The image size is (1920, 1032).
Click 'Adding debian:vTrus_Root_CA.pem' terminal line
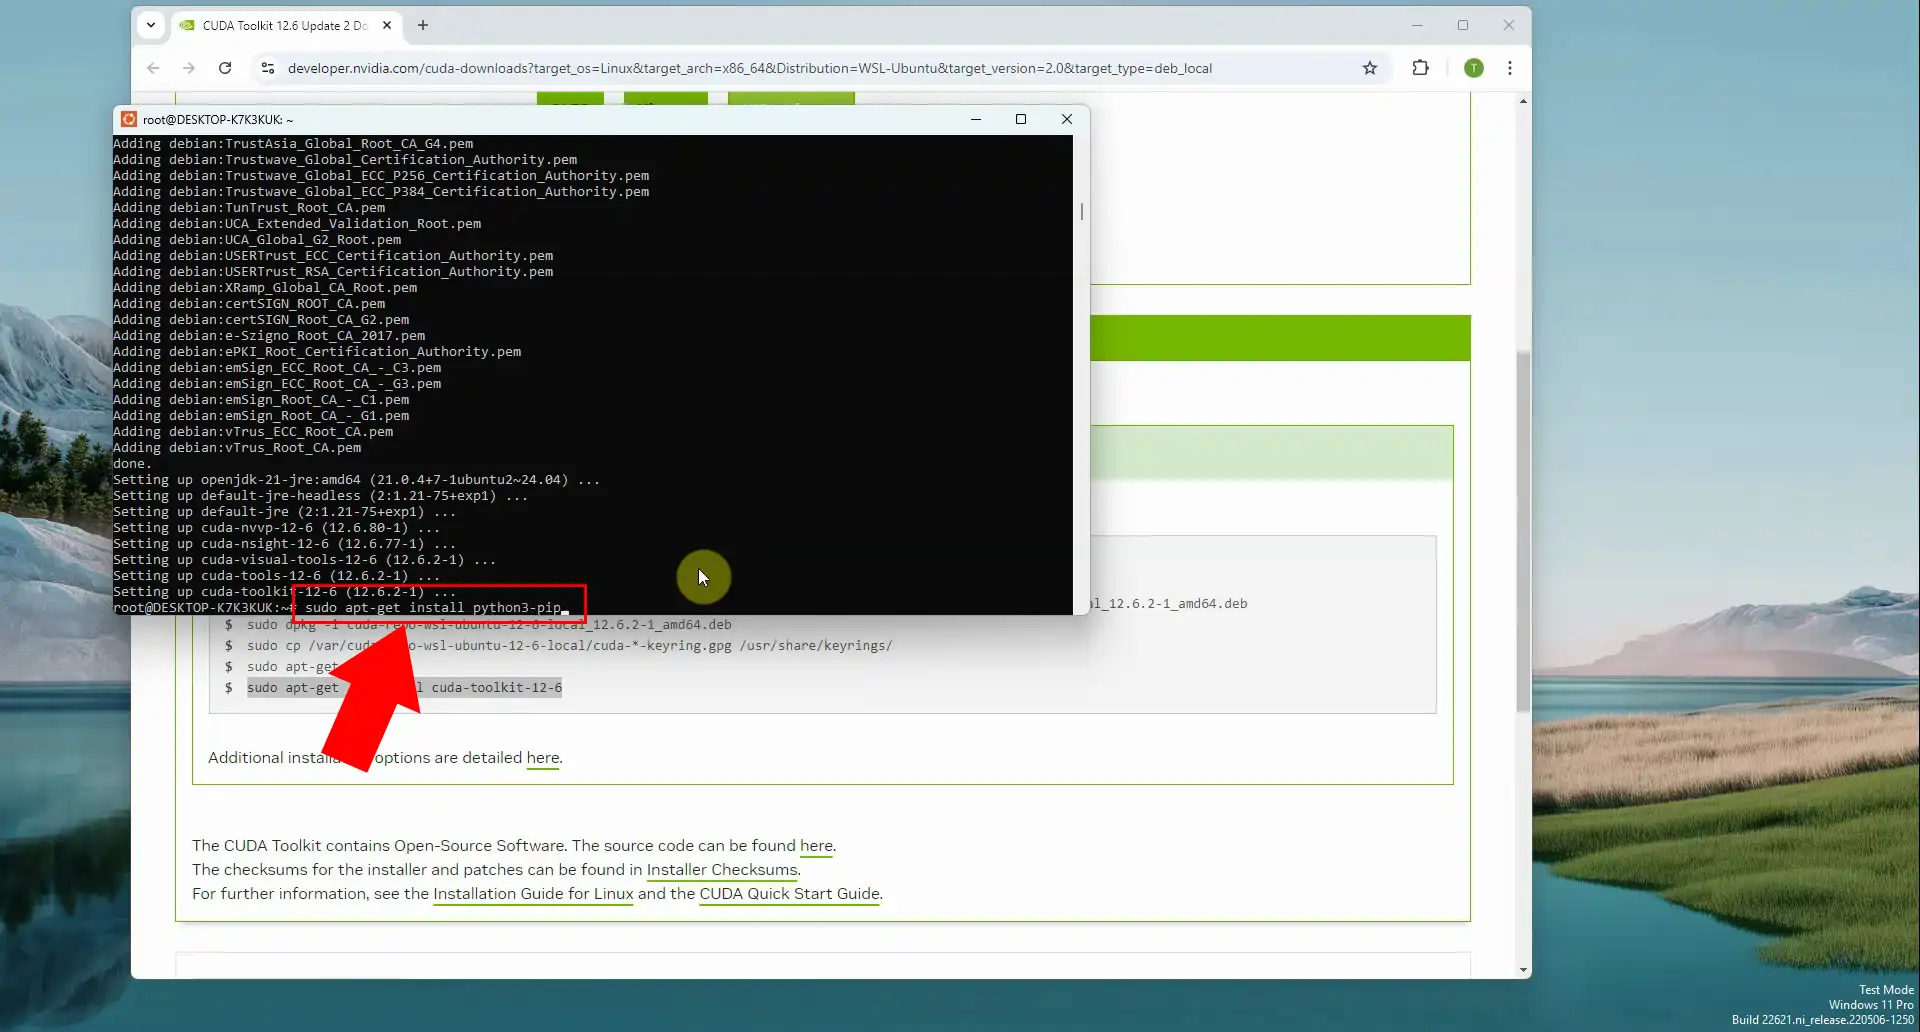237,448
